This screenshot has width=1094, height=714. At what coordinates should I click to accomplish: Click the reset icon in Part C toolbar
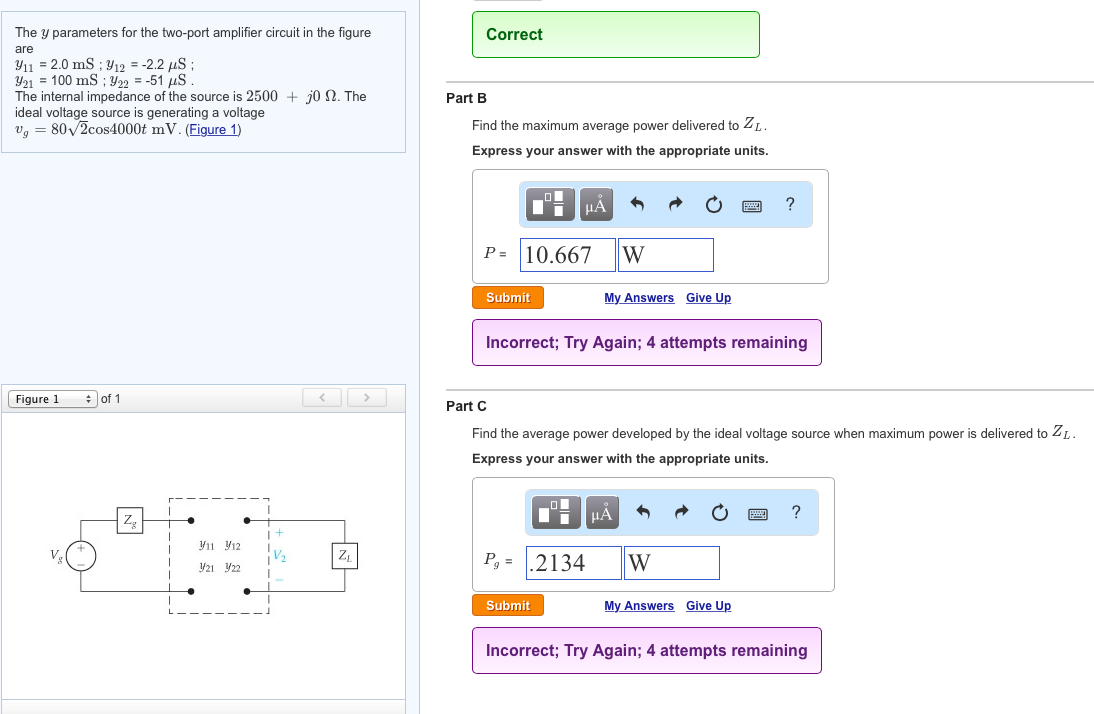[x=719, y=514]
